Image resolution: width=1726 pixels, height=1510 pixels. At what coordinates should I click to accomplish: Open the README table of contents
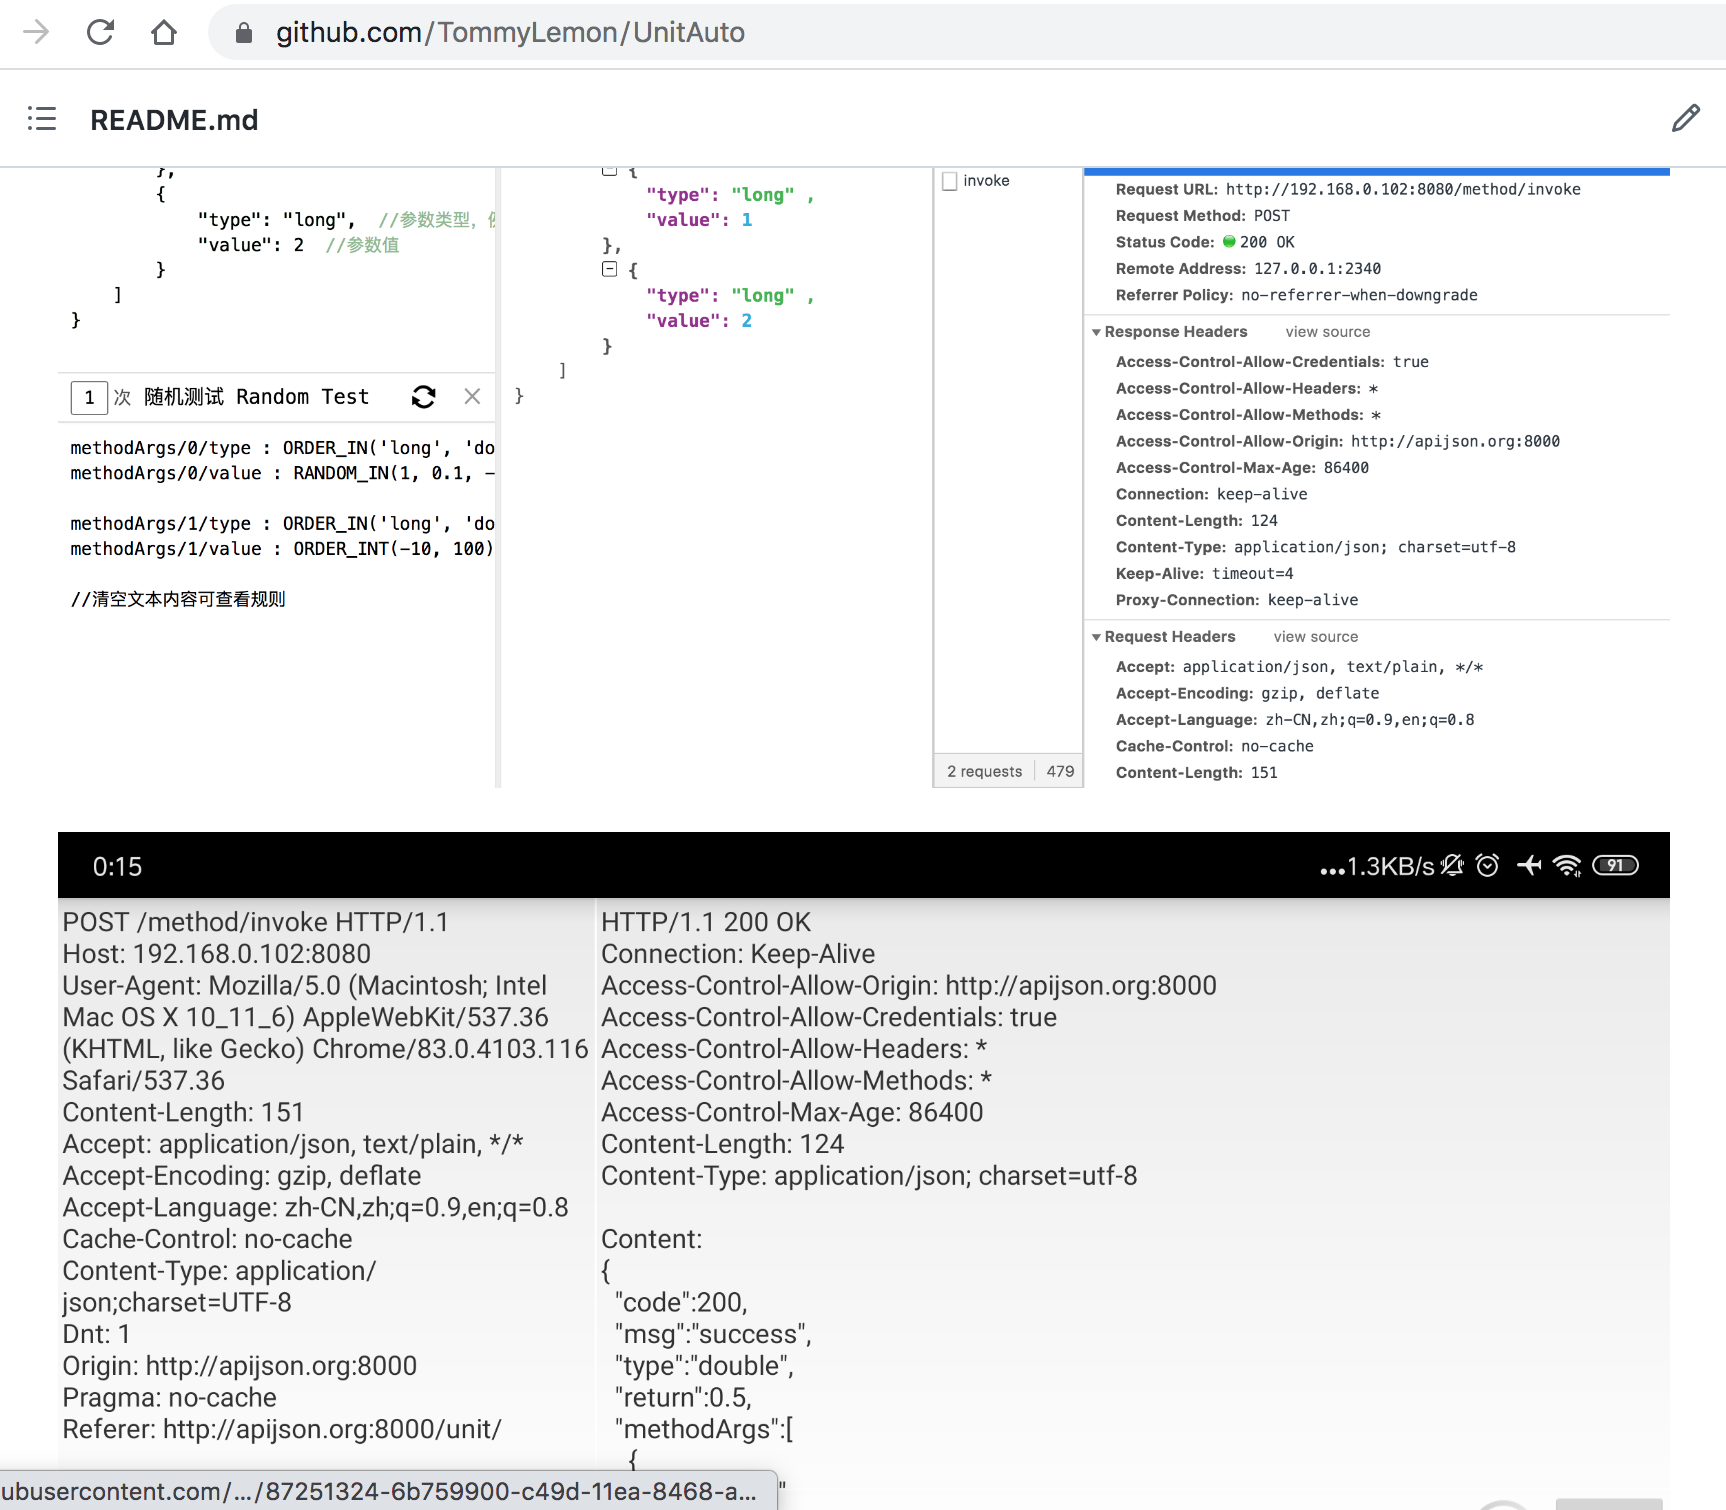42,119
